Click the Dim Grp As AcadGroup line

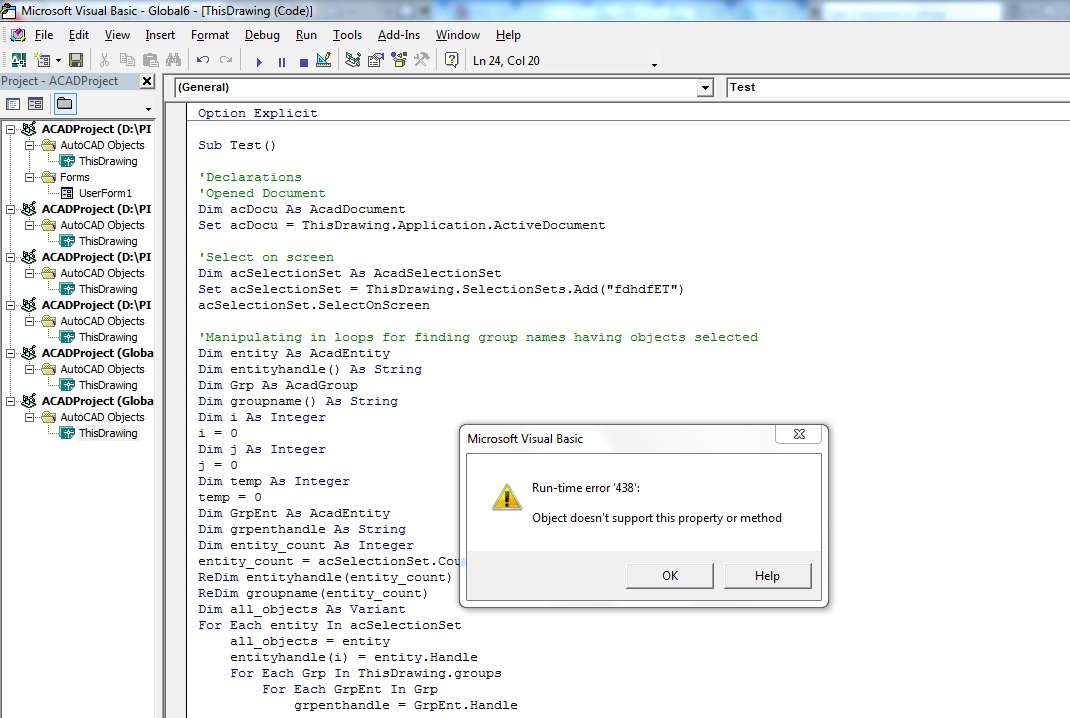tap(278, 385)
